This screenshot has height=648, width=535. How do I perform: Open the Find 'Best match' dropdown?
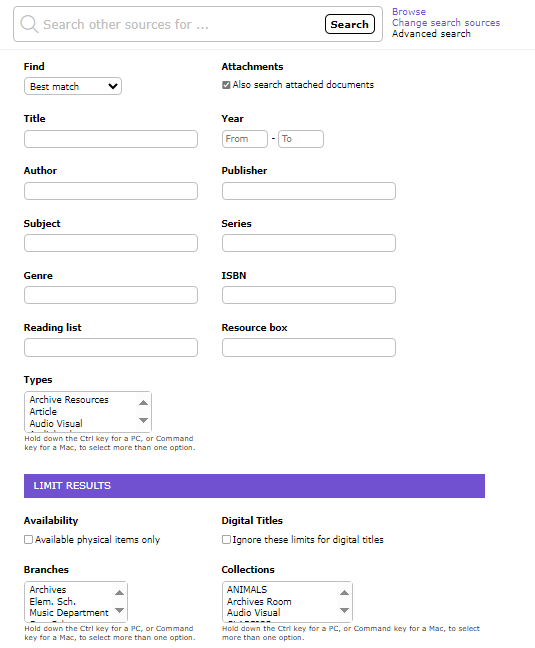[x=73, y=86]
